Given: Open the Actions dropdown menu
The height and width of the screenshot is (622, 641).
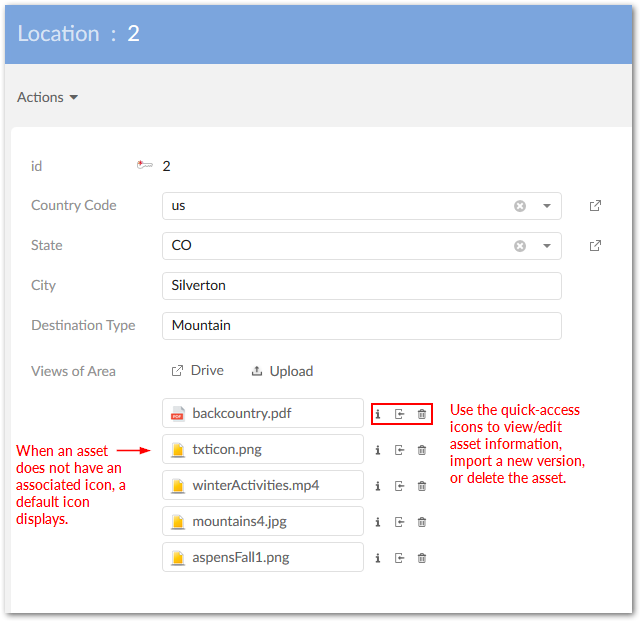Looking at the screenshot, I should coord(47,97).
